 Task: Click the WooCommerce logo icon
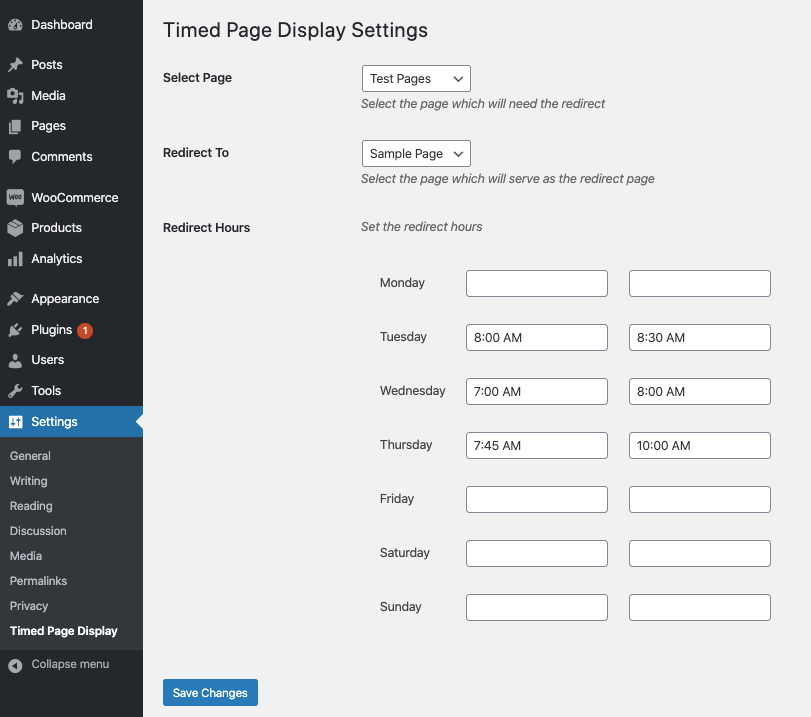(15, 198)
